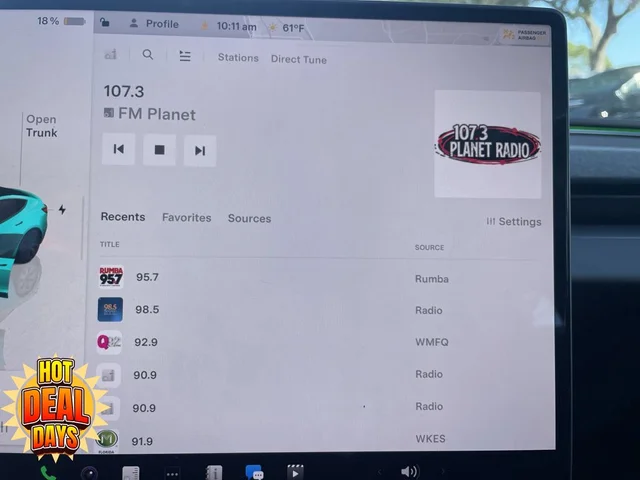Open the Messages chat app

pyautogui.click(x=255, y=472)
